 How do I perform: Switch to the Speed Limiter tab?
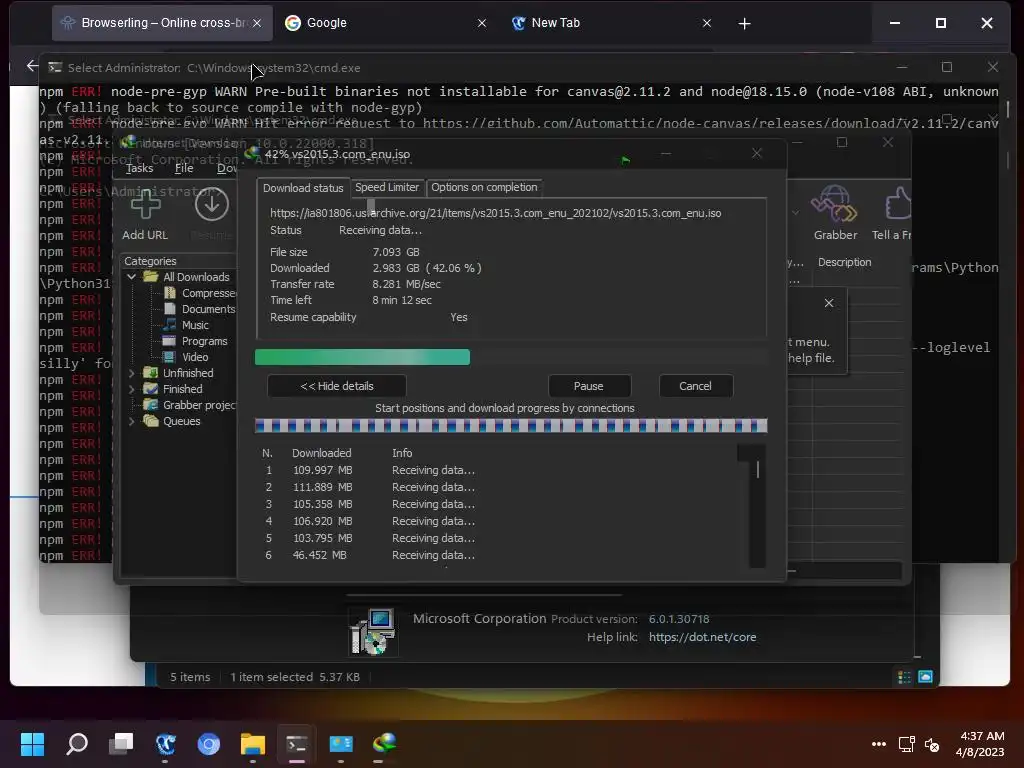pos(387,187)
